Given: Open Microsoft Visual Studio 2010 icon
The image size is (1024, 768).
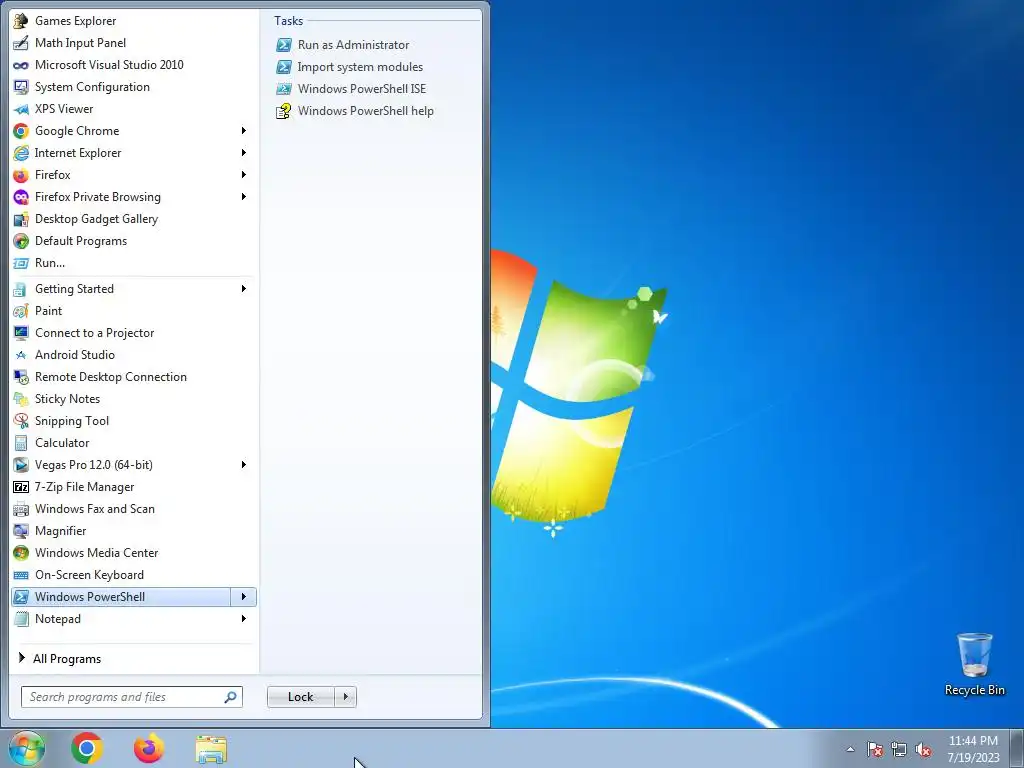Looking at the screenshot, I should point(21,65).
